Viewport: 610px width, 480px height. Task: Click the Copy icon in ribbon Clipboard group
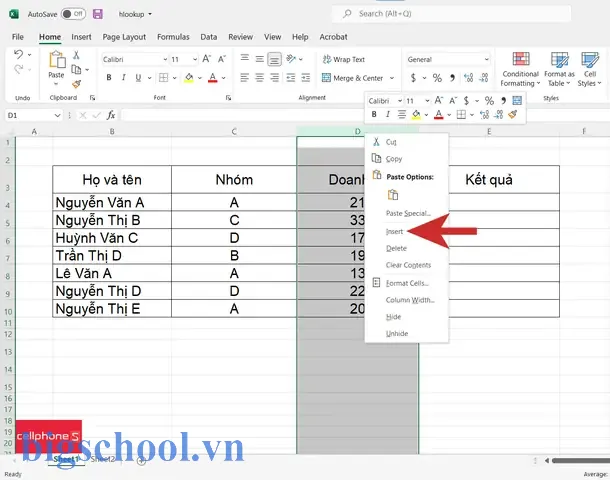(76, 70)
